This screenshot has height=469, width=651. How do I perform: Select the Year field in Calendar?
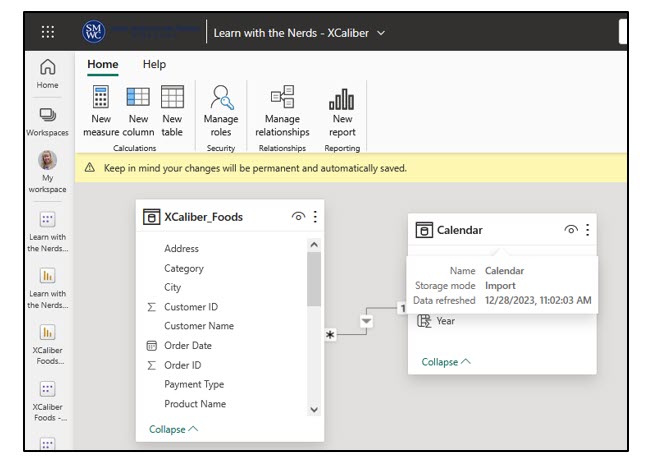445,321
